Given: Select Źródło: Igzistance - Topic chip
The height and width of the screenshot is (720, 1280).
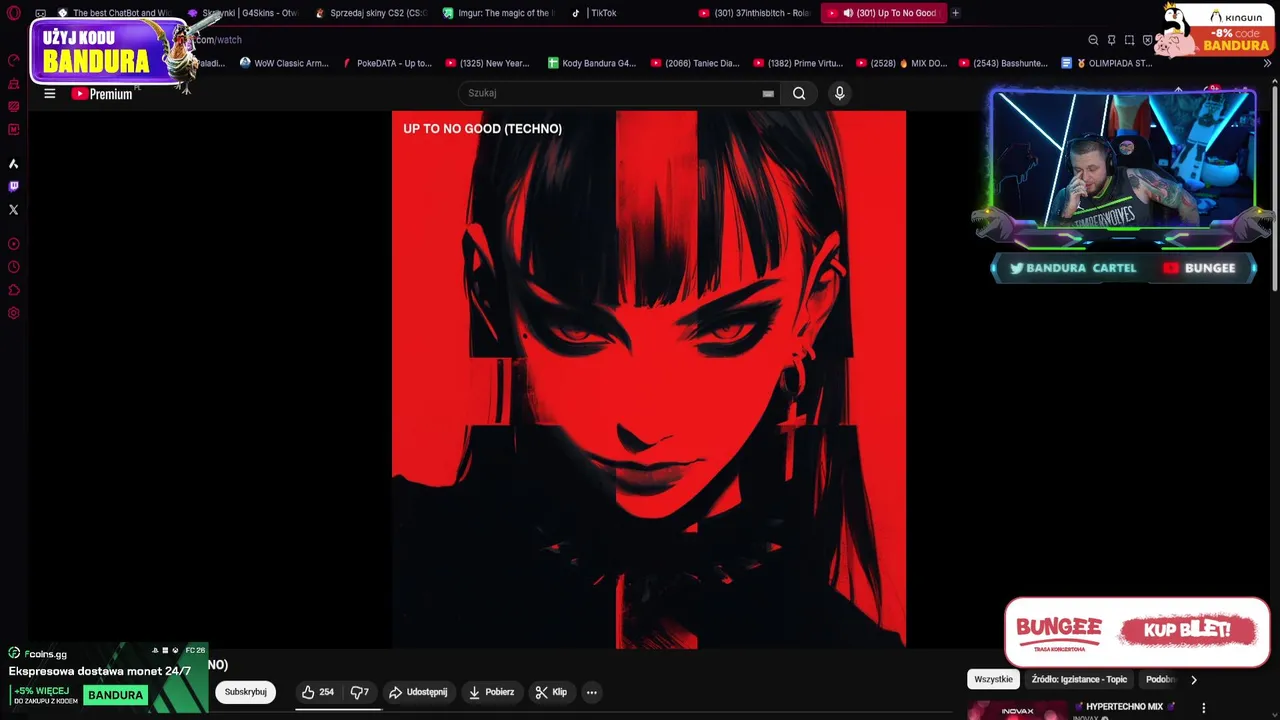Looking at the screenshot, I should click(x=1079, y=680).
